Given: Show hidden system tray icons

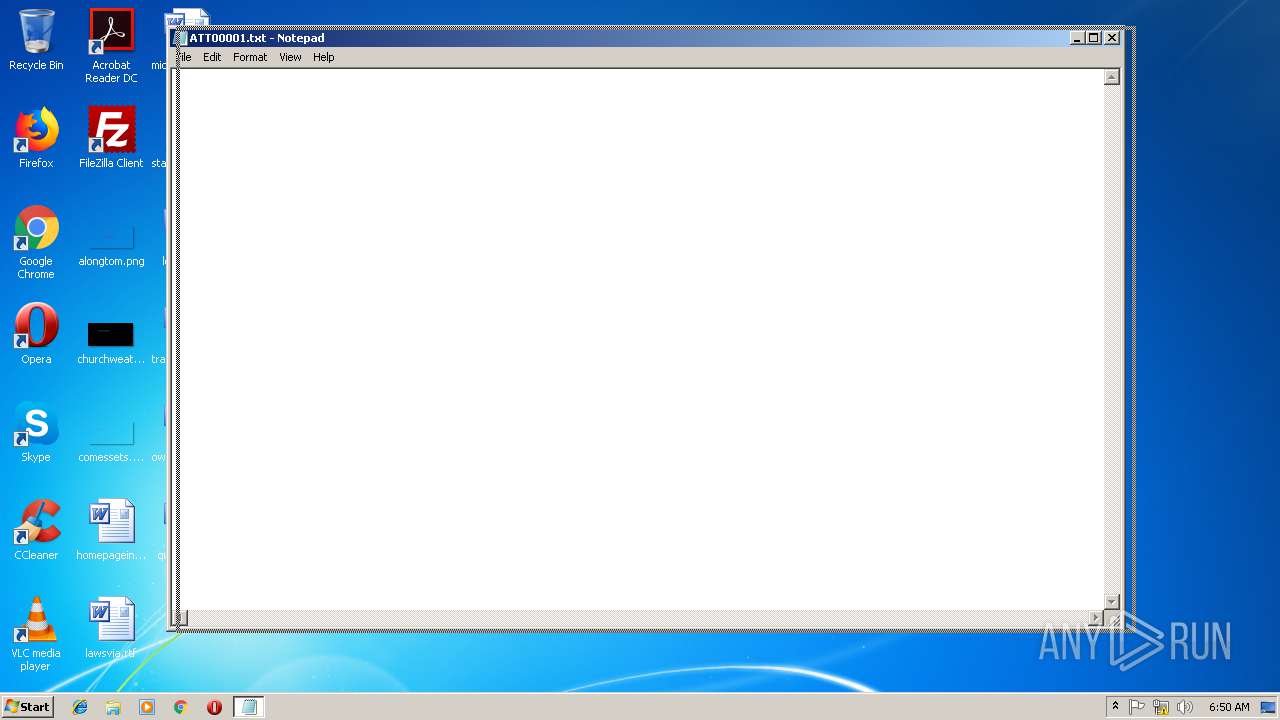Looking at the screenshot, I should (x=1115, y=707).
